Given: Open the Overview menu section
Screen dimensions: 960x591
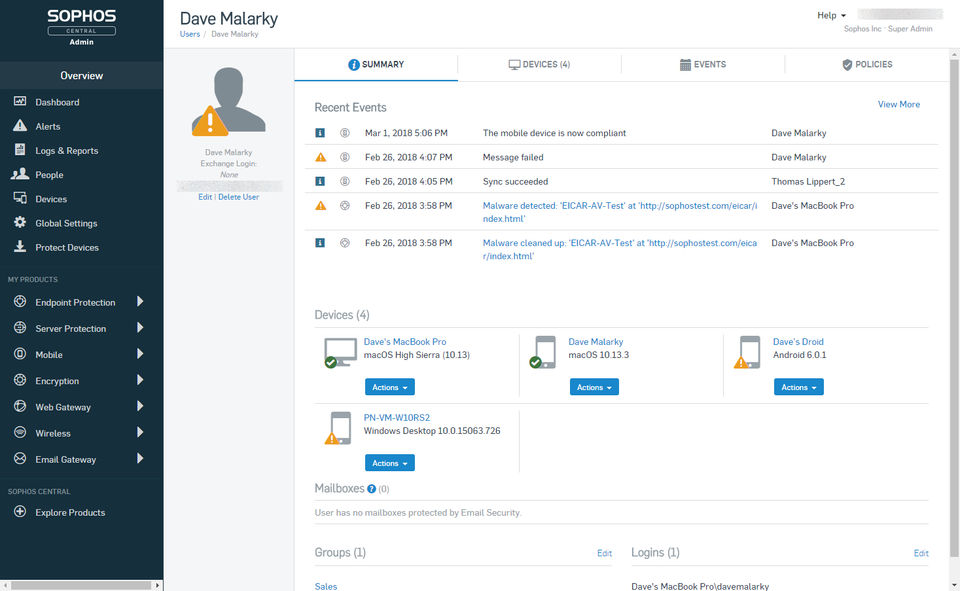Looking at the screenshot, I should point(81,75).
